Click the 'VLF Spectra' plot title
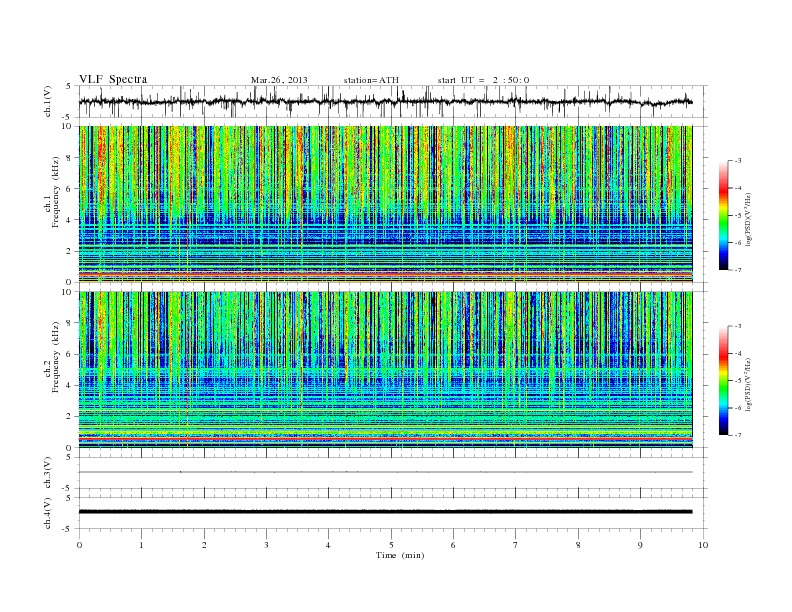 113,79
